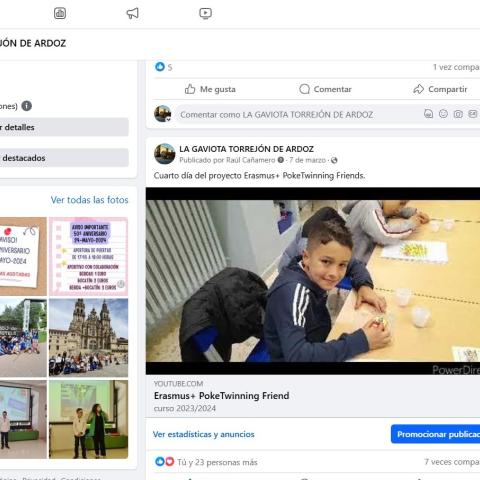The image size is (480, 480).
Task: Click Comentar on the upper post
Action: 325,89
